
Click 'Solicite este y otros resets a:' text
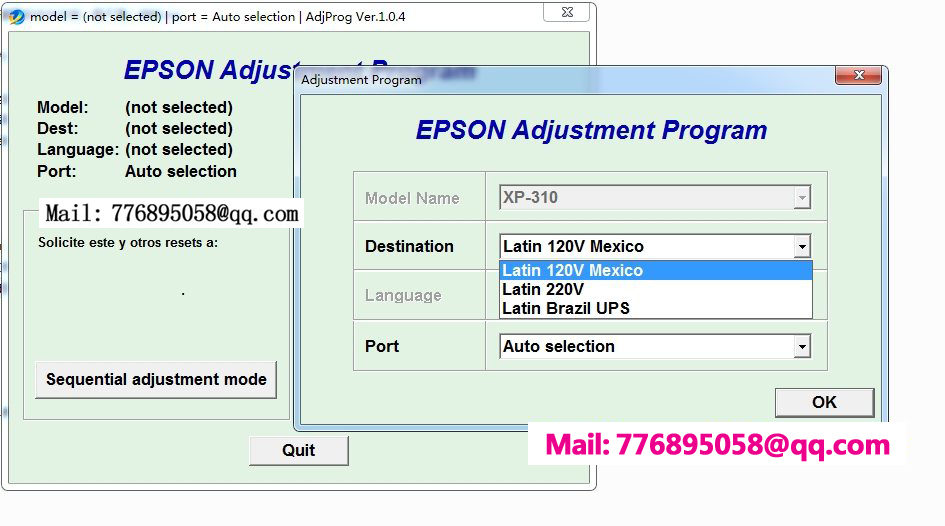(128, 243)
